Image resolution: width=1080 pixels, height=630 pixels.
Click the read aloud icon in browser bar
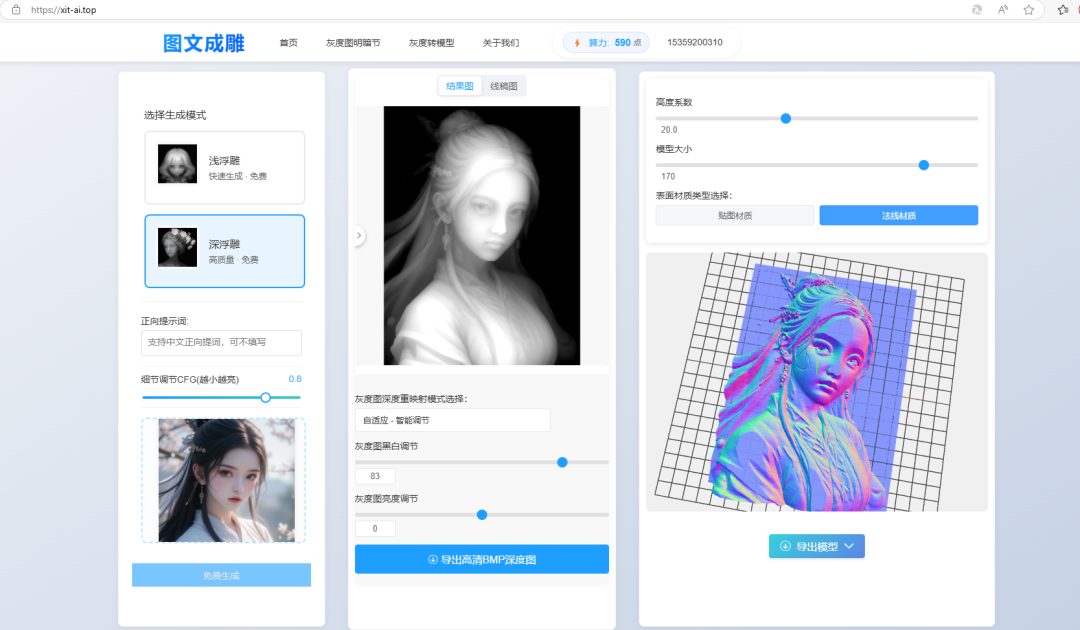tap(1003, 10)
